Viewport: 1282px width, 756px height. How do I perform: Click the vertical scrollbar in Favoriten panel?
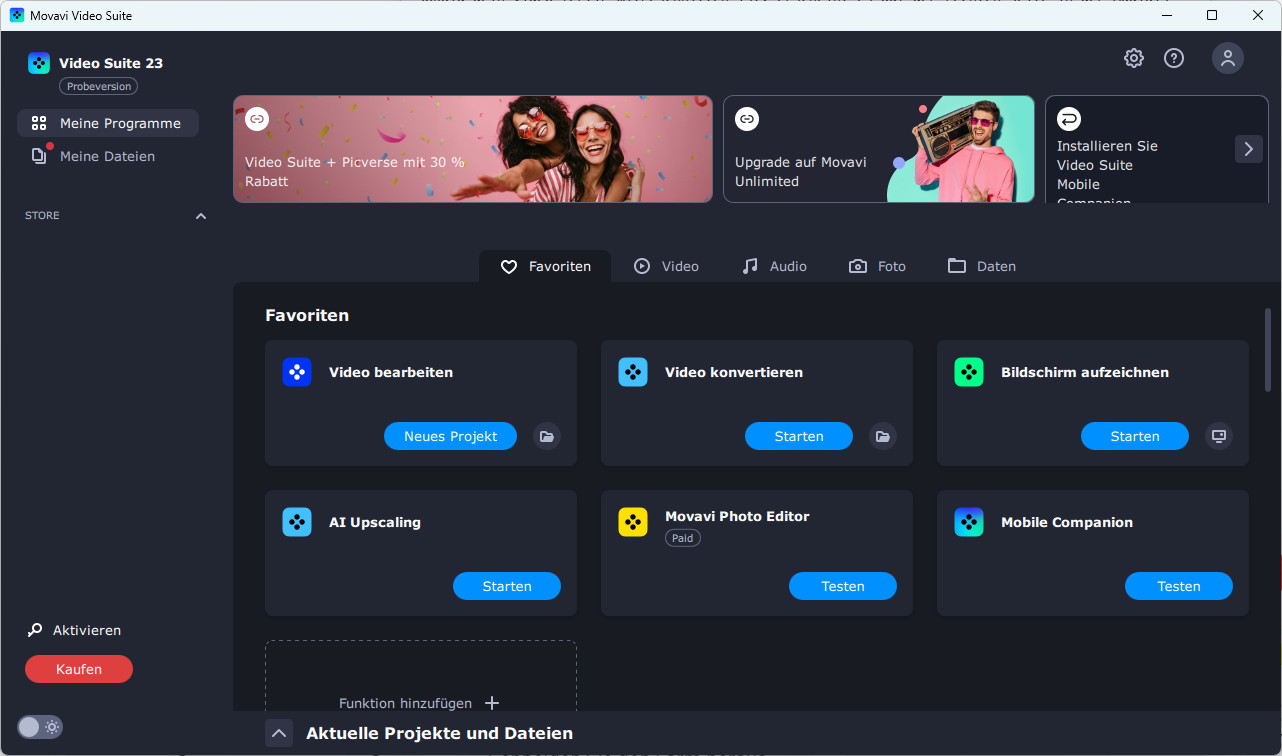[x=1268, y=349]
